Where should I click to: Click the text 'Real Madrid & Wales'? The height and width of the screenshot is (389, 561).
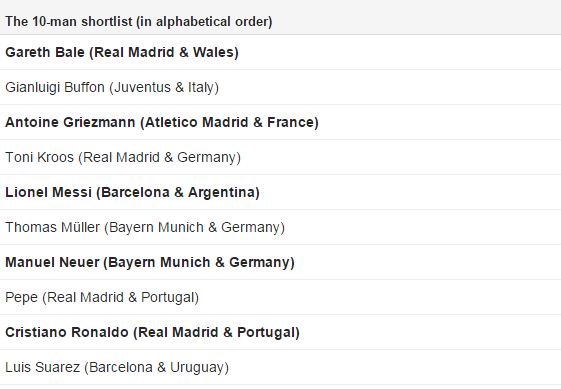164,52
